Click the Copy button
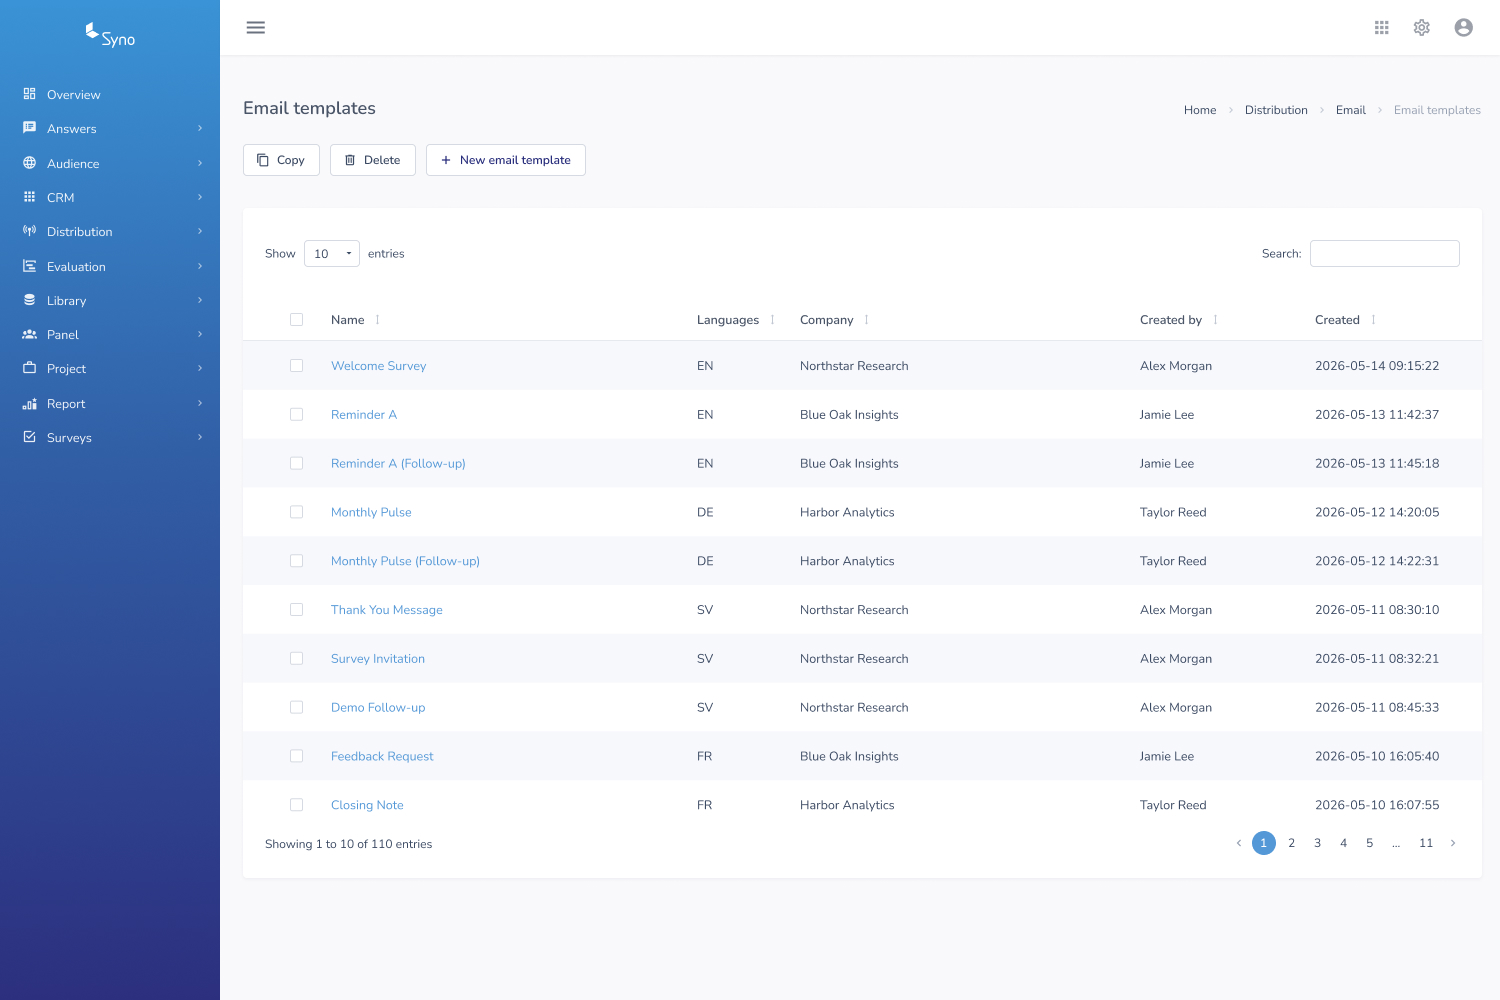1500x1000 pixels. tap(281, 160)
